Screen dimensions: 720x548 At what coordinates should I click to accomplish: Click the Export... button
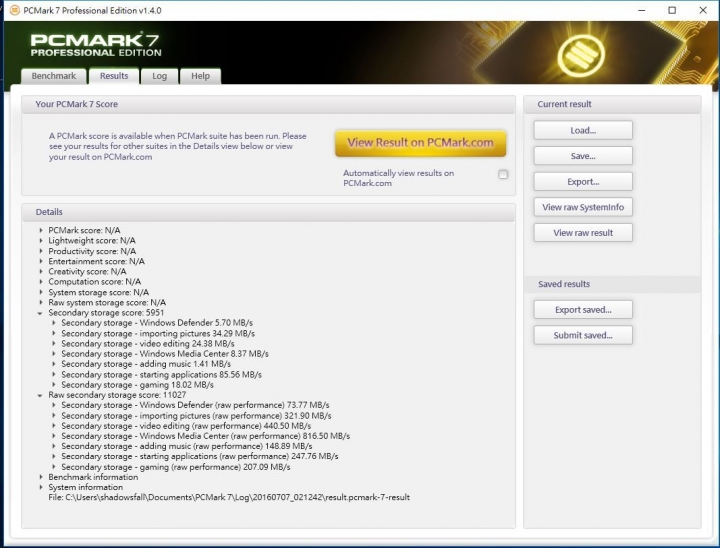[x=583, y=181]
